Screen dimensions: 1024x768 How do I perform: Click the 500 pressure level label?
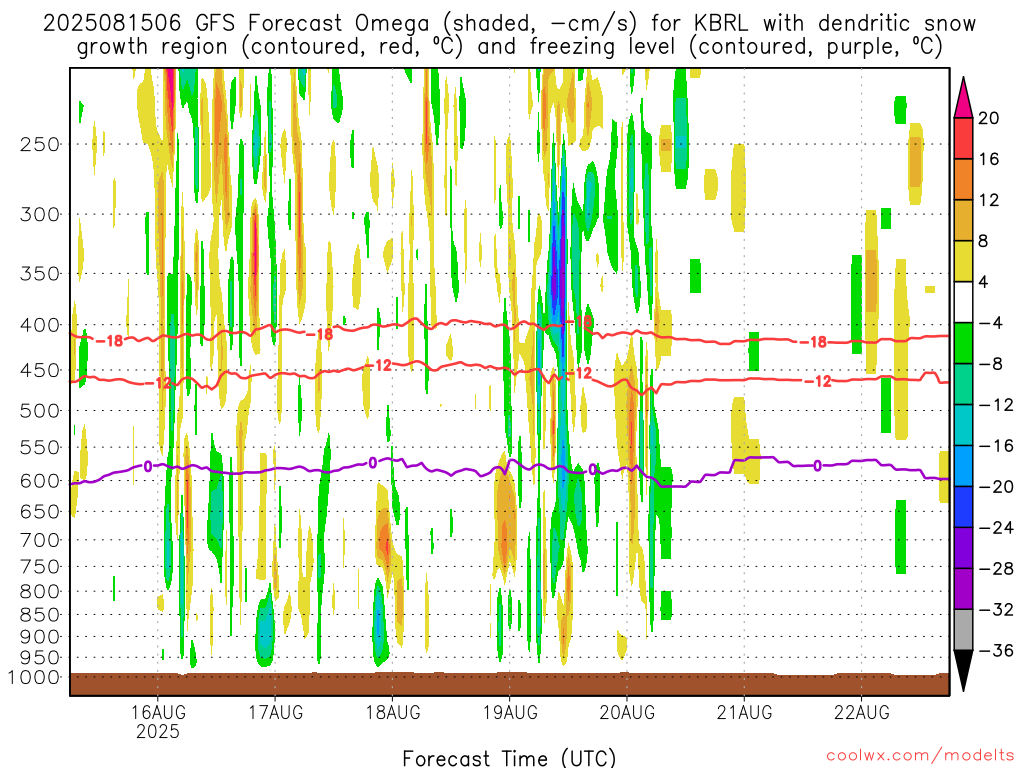(x=40, y=411)
